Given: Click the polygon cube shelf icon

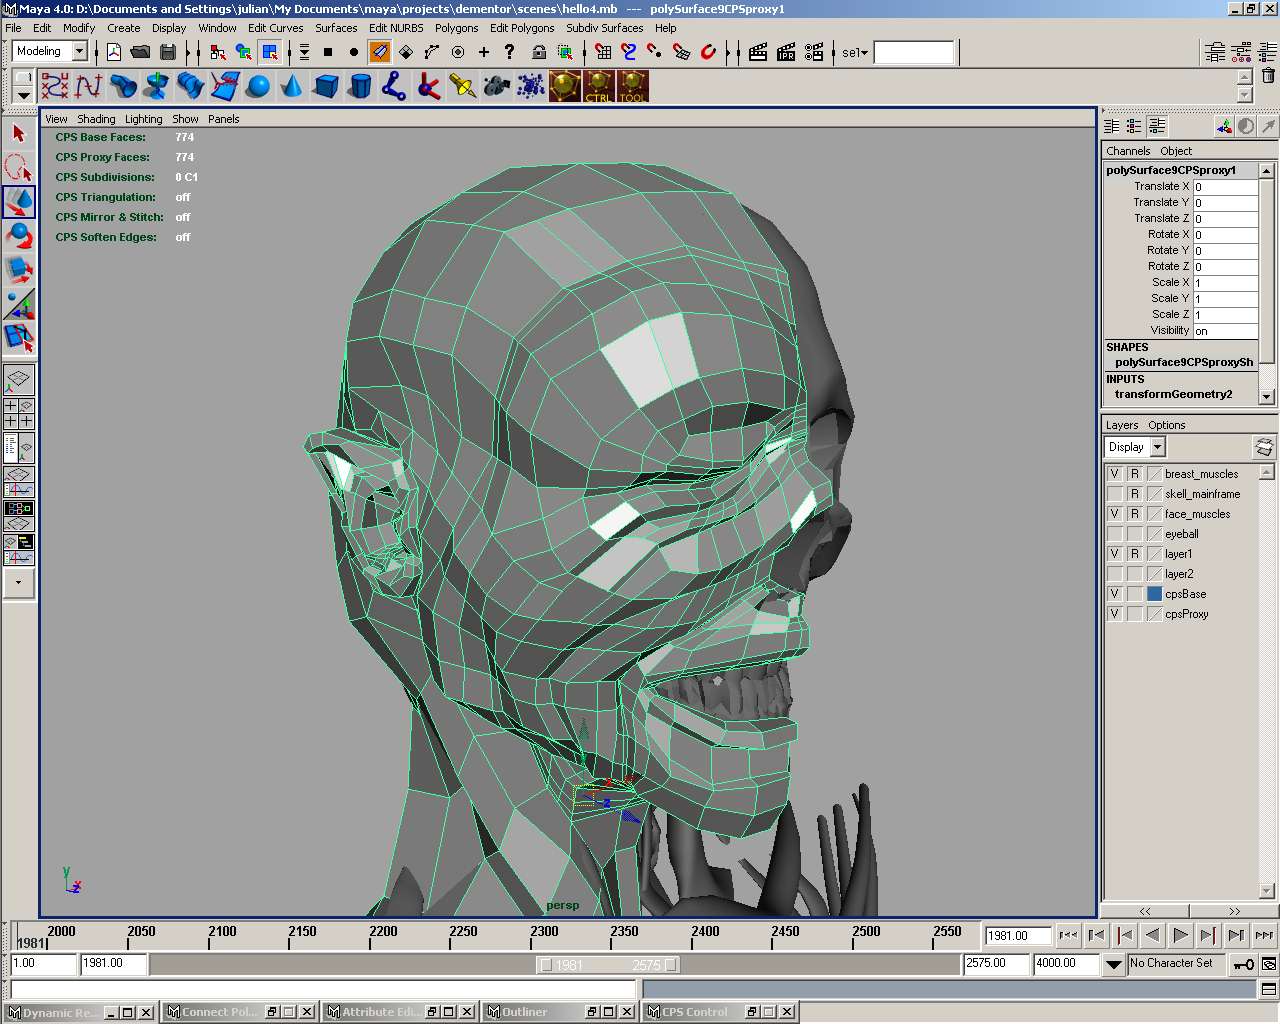Looking at the screenshot, I should point(326,87).
